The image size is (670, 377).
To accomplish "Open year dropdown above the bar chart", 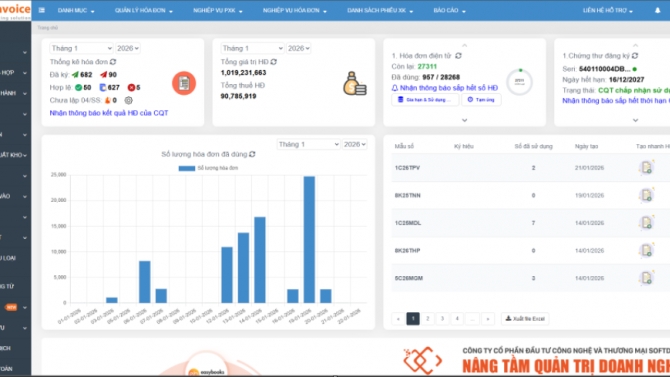I will click(x=355, y=144).
